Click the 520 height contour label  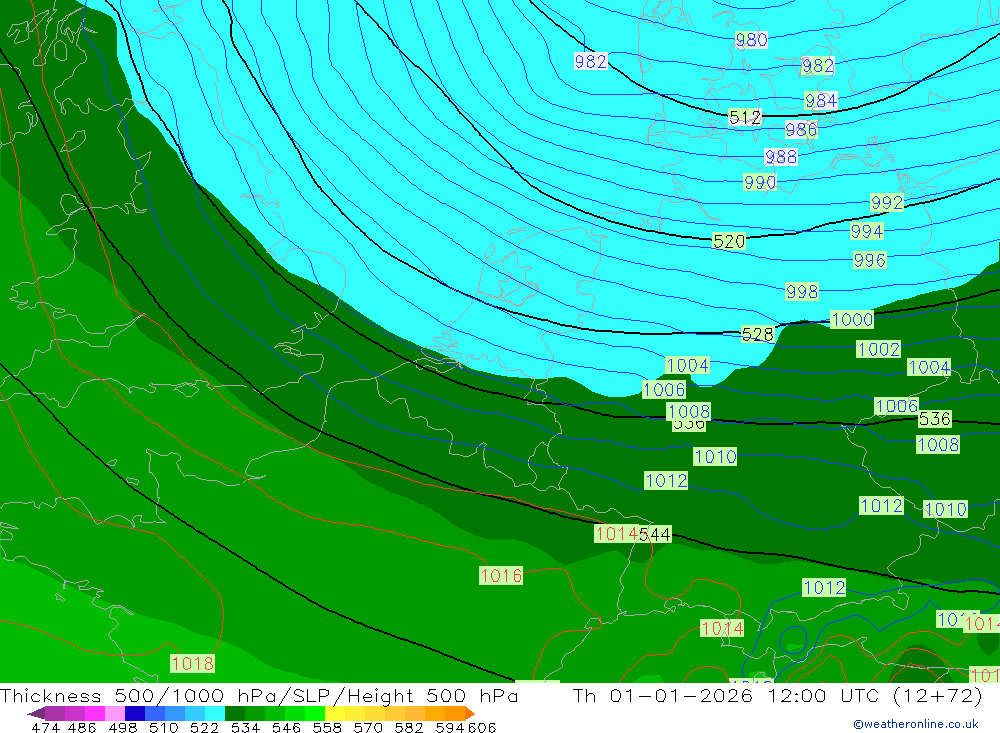pos(729,241)
